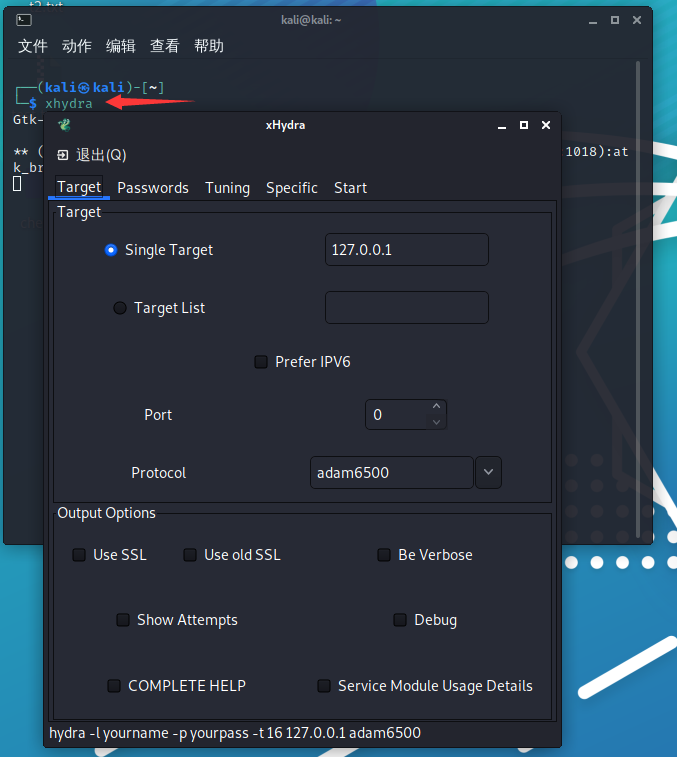Decrease the Port value with down arrow
The image size is (677, 757).
click(x=436, y=422)
